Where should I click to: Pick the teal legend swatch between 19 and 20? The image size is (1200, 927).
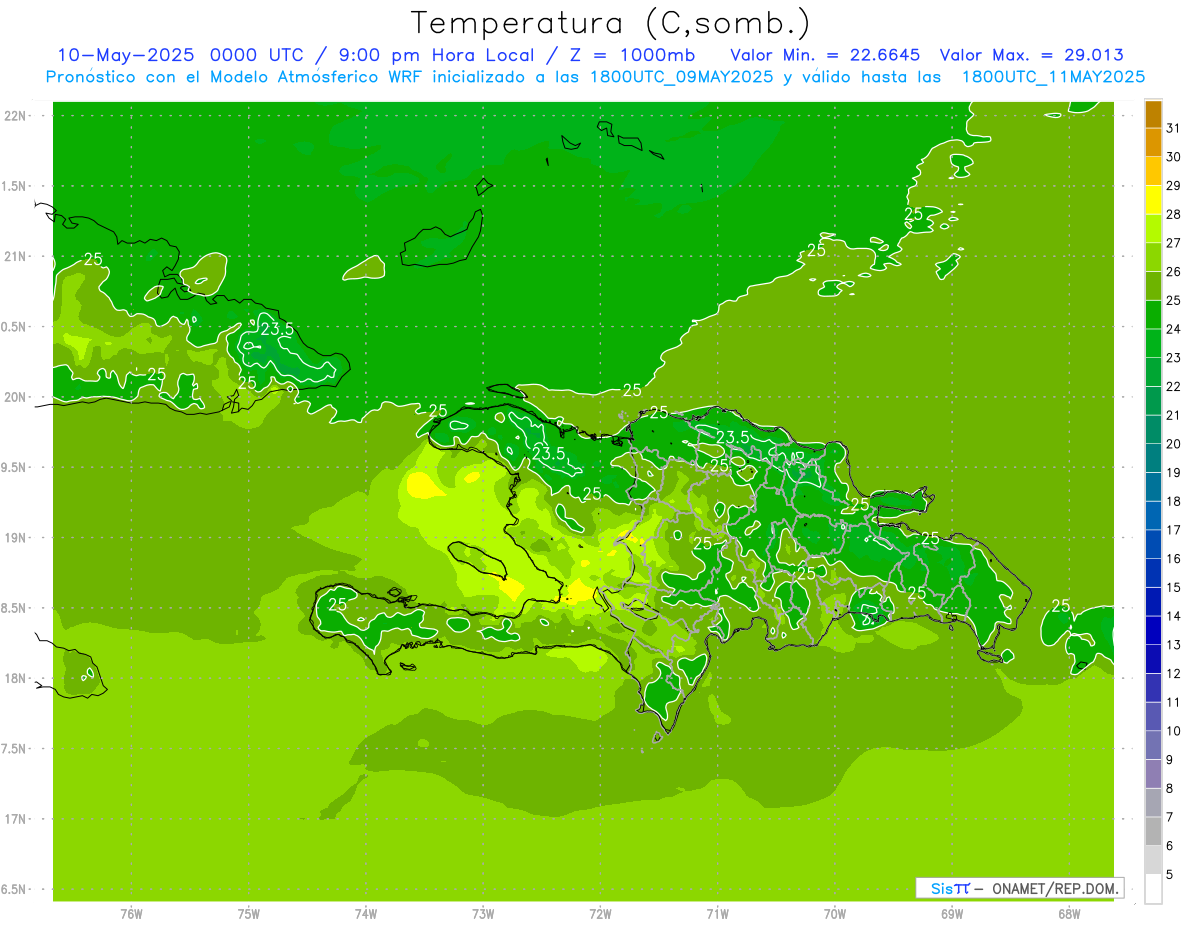tap(1153, 459)
